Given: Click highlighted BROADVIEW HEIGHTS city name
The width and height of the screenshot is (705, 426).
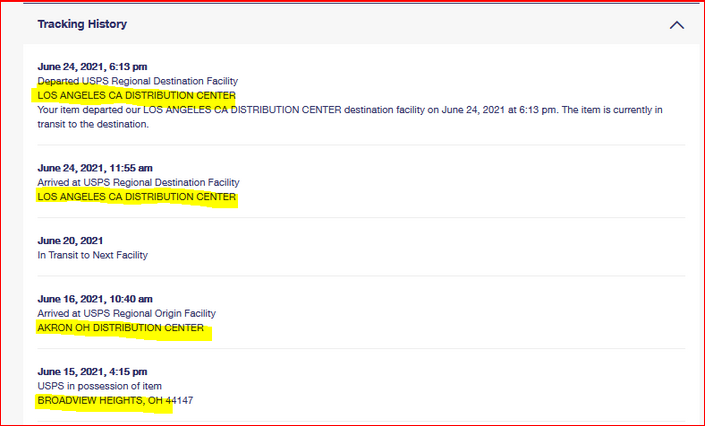Looking at the screenshot, I should (92, 401).
